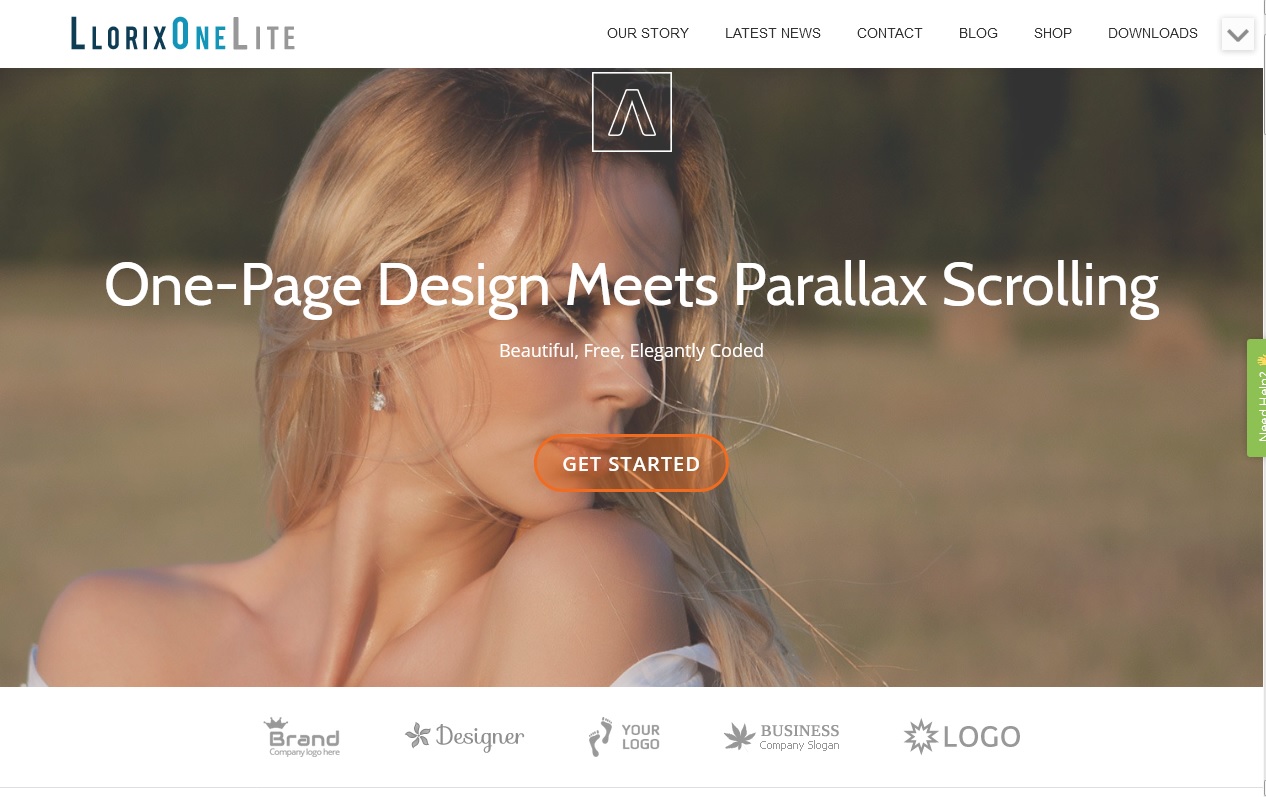Open the Shop menu item
This screenshot has height=797, width=1266.
[1053, 33]
